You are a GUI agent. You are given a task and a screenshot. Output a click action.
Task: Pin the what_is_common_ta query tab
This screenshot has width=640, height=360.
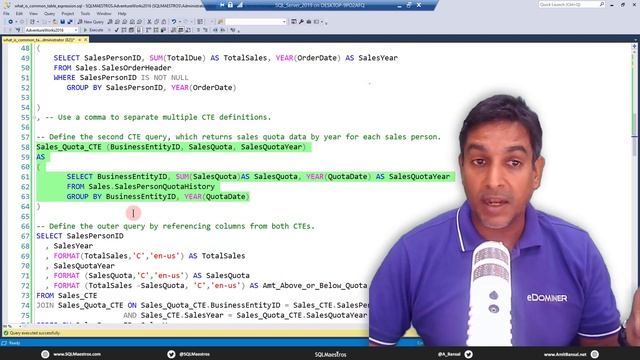pyautogui.click(x=80, y=40)
